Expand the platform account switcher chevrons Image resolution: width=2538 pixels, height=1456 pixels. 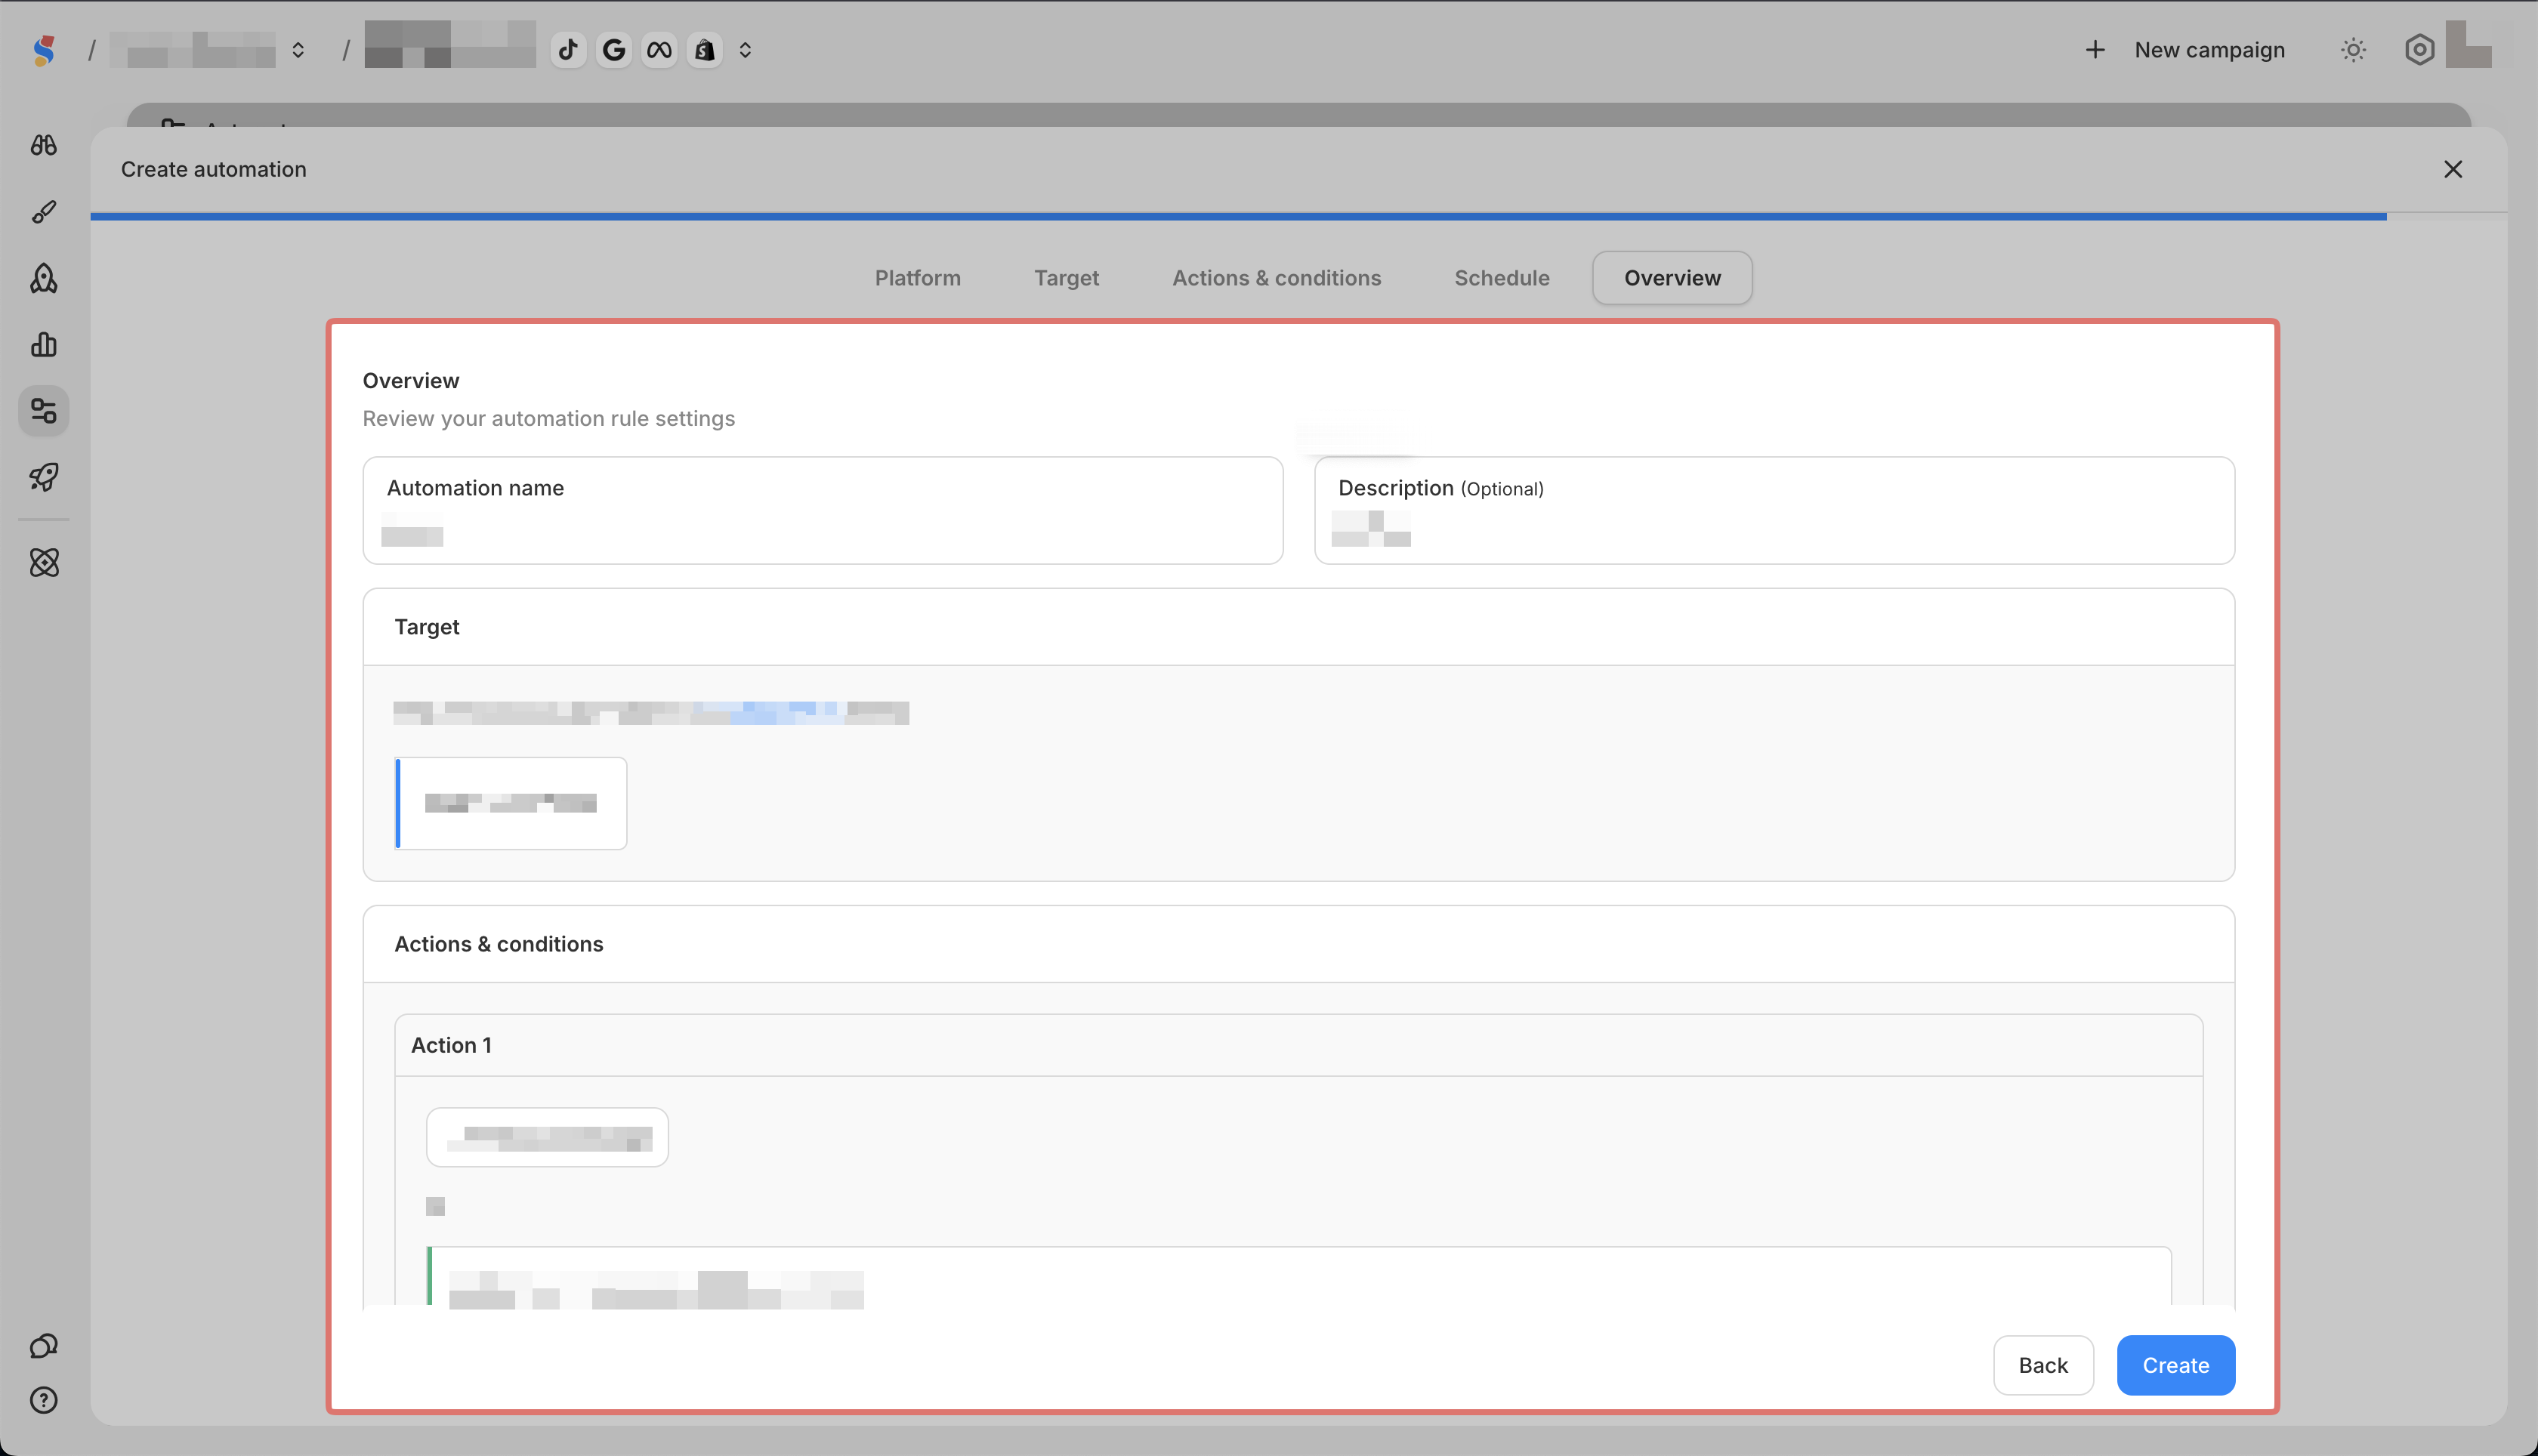tap(745, 50)
